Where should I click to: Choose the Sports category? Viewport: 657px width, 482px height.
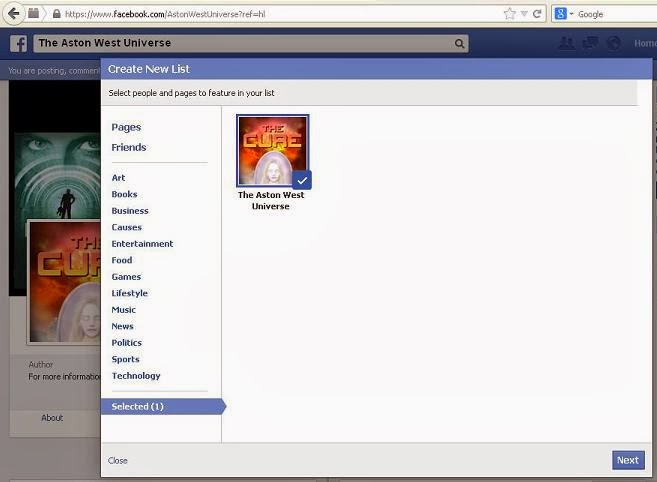pos(125,360)
